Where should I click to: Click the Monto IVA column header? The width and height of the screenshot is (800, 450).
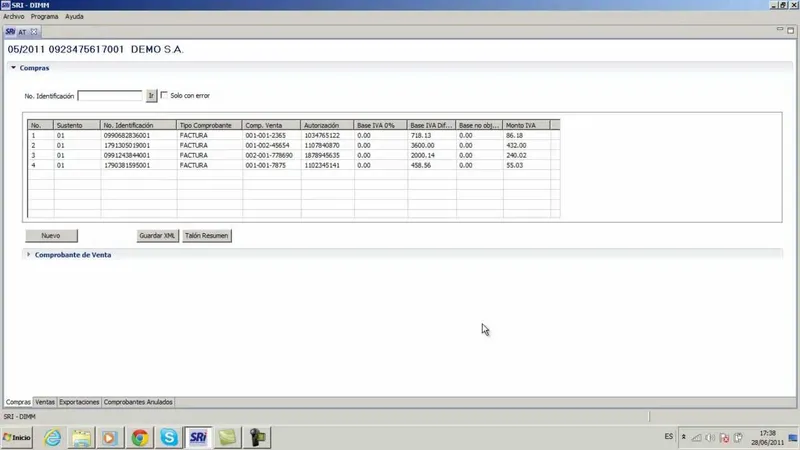tap(526, 125)
